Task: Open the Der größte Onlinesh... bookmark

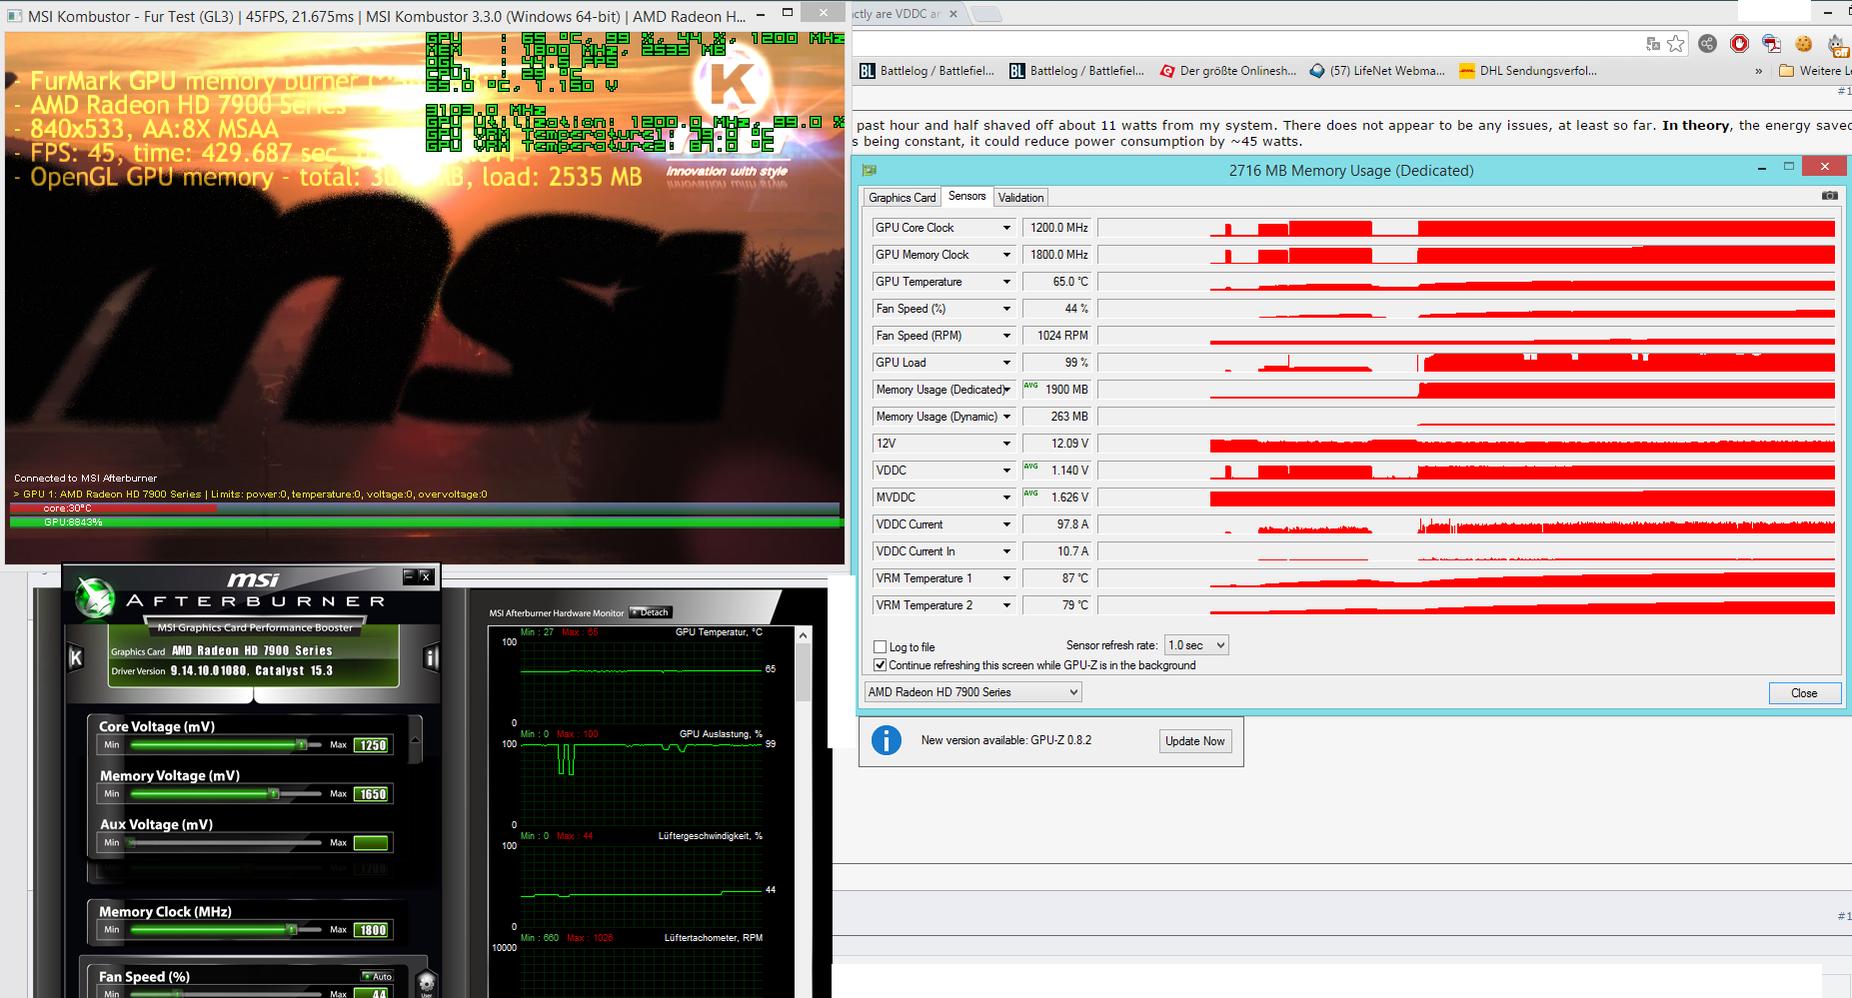Action: (1228, 71)
